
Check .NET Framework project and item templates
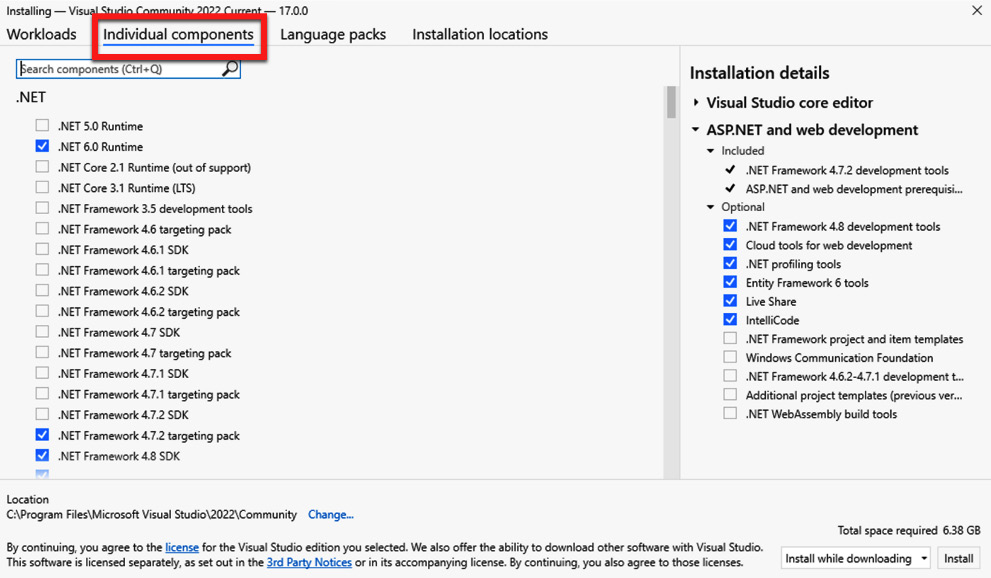[x=730, y=339]
